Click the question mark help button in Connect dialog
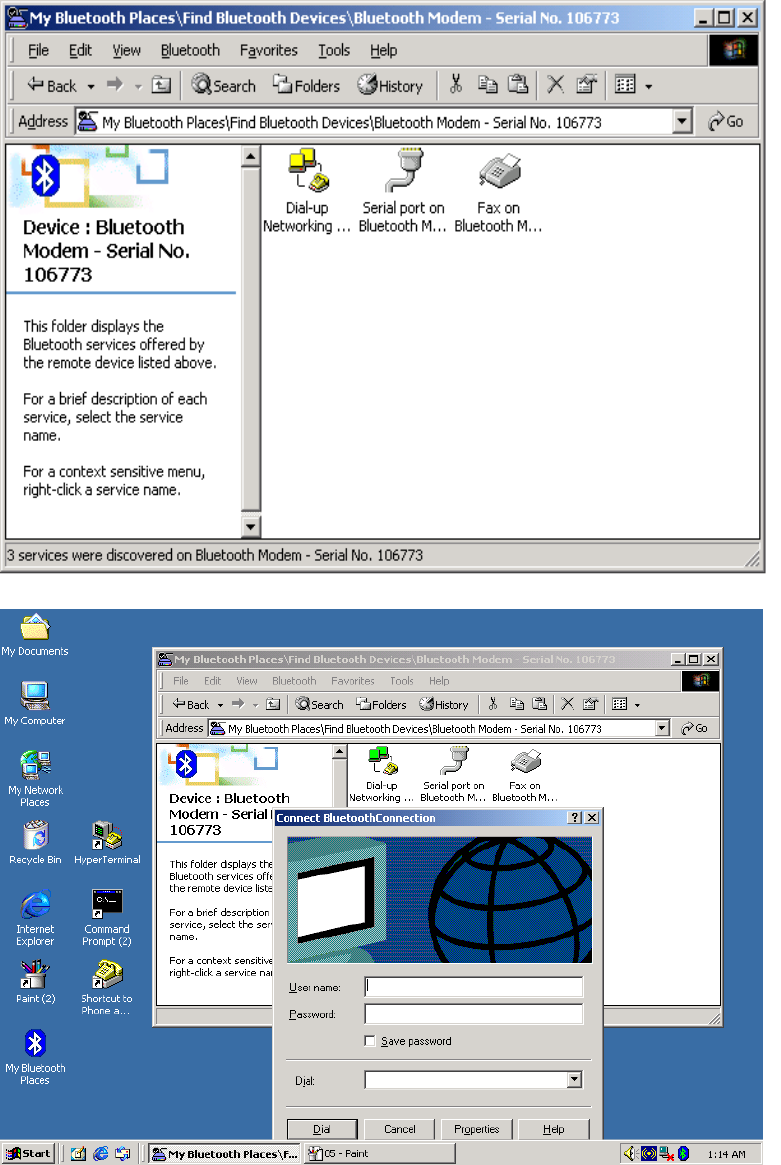Viewport: 781px width, 1165px height. pyautogui.click(x=575, y=817)
